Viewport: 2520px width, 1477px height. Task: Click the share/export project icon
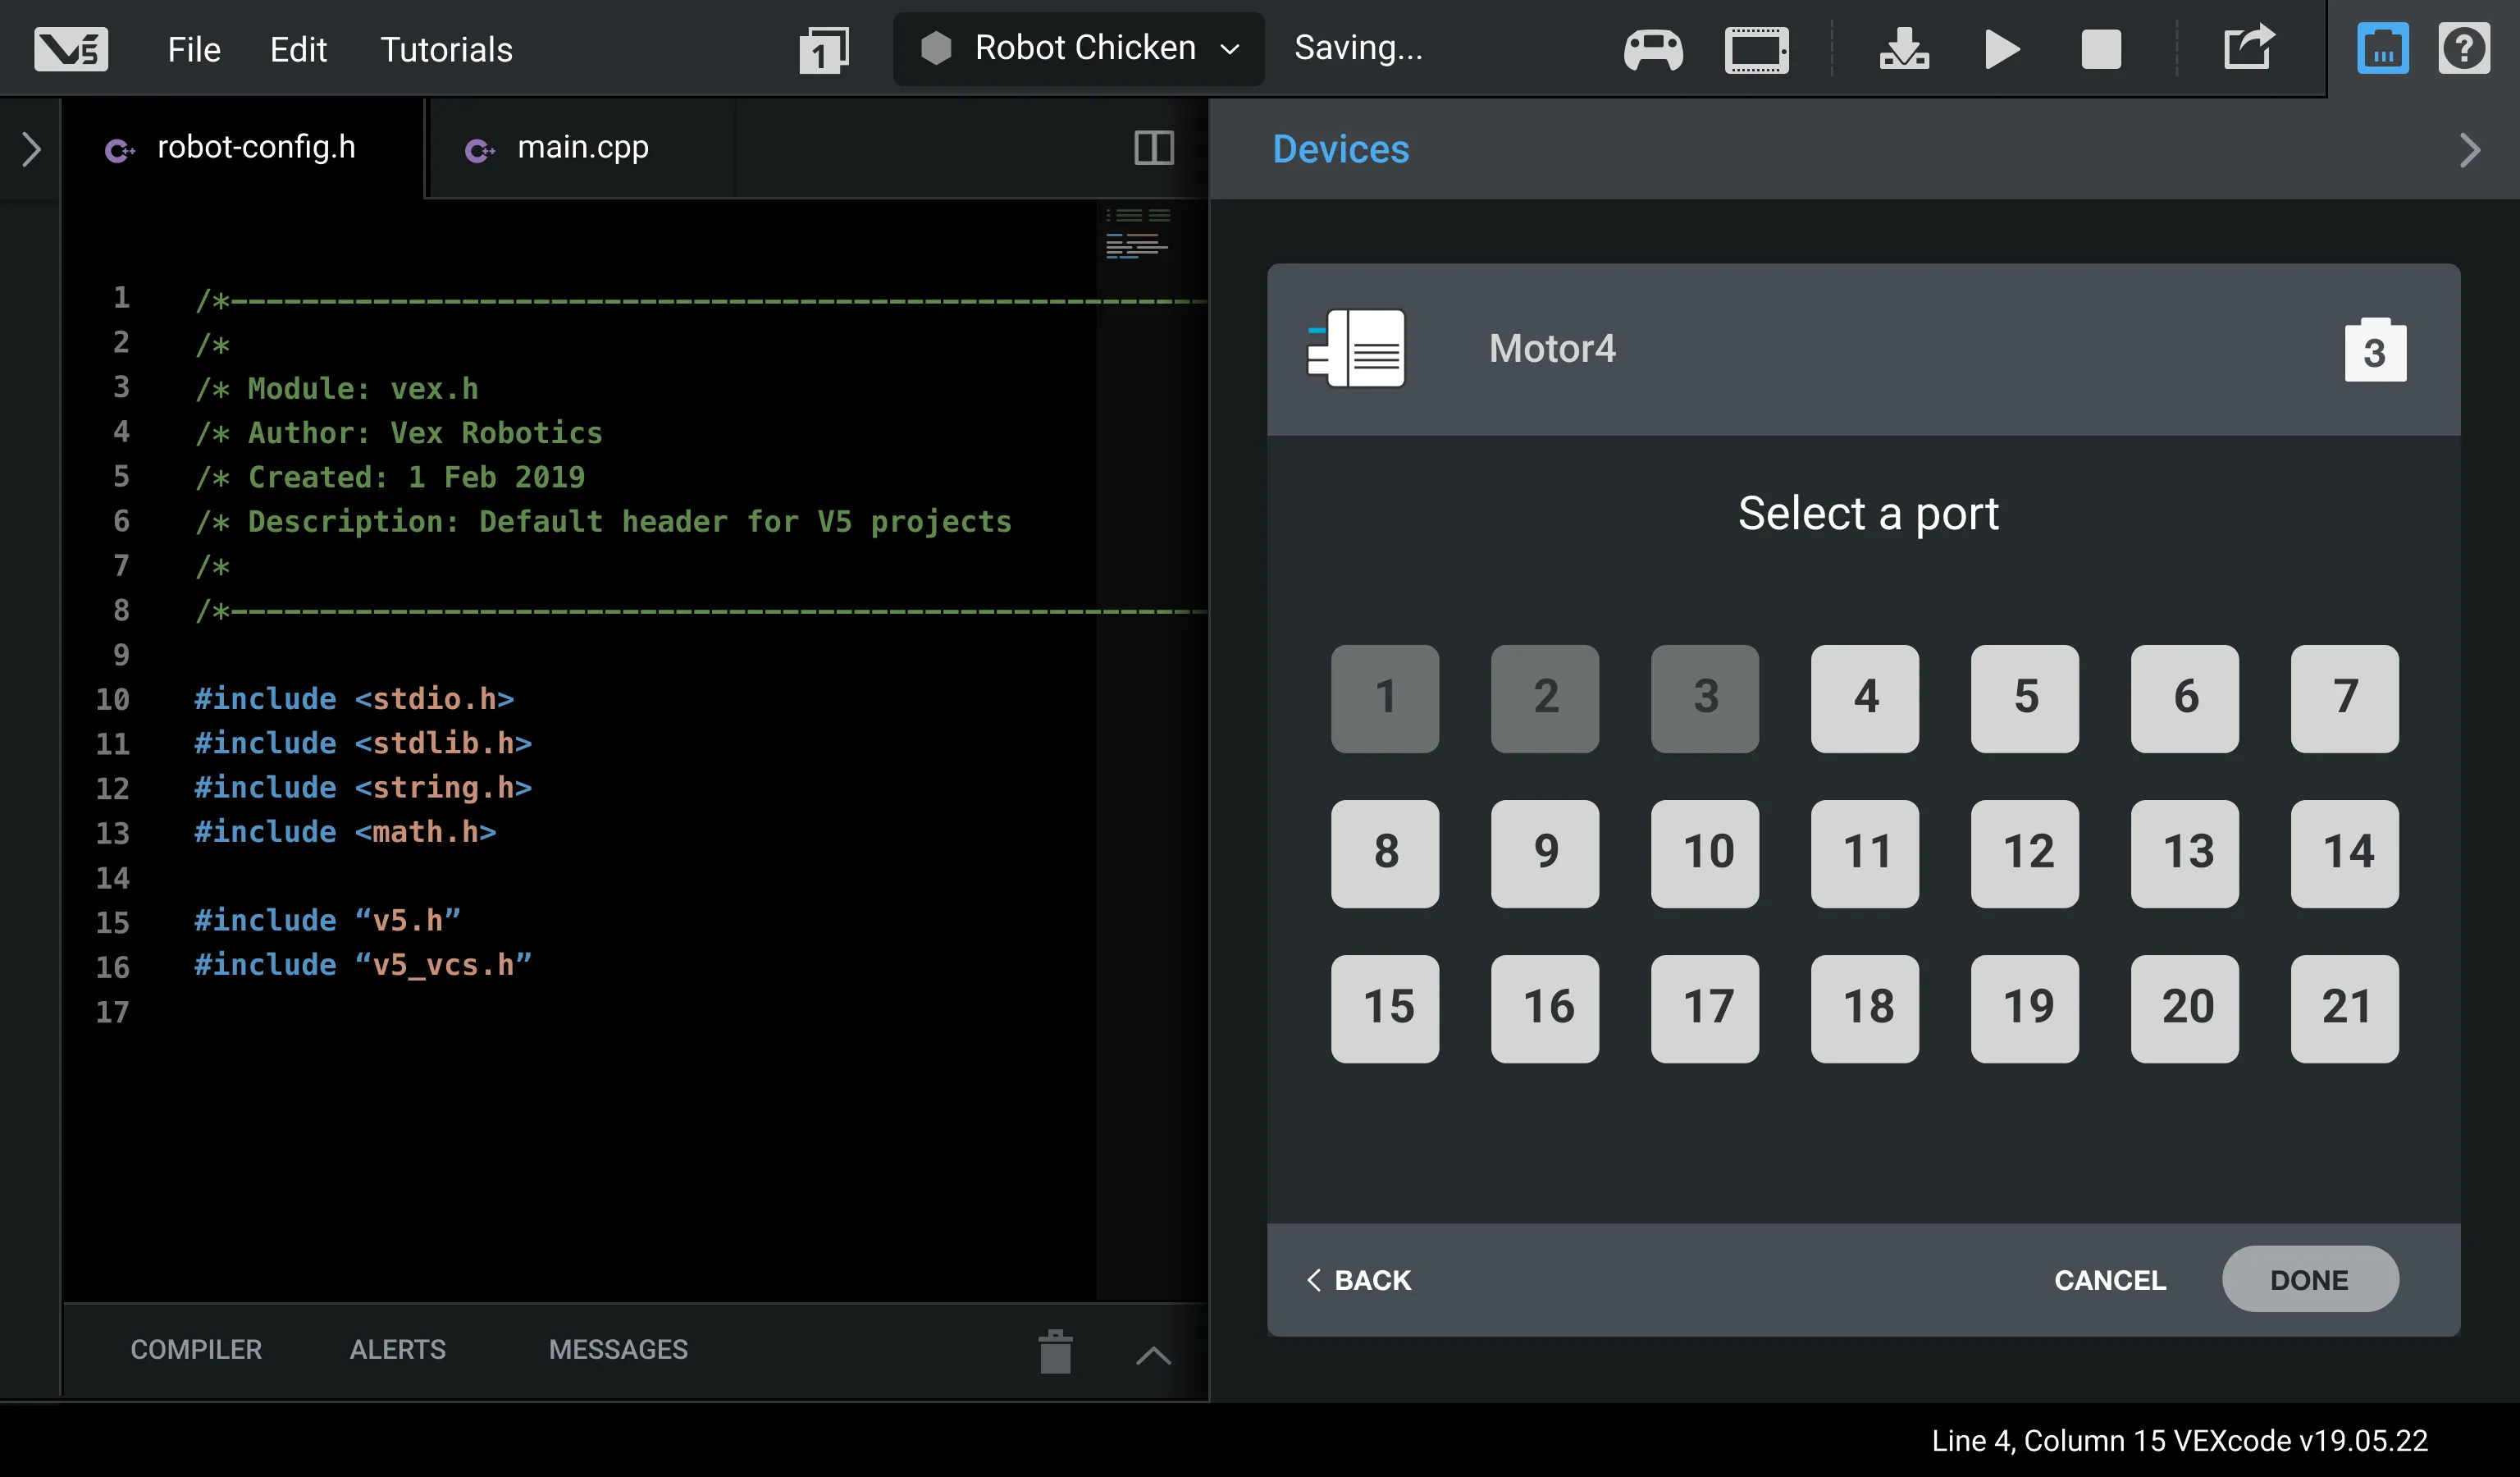pyautogui.click(x=2248, y=48)
